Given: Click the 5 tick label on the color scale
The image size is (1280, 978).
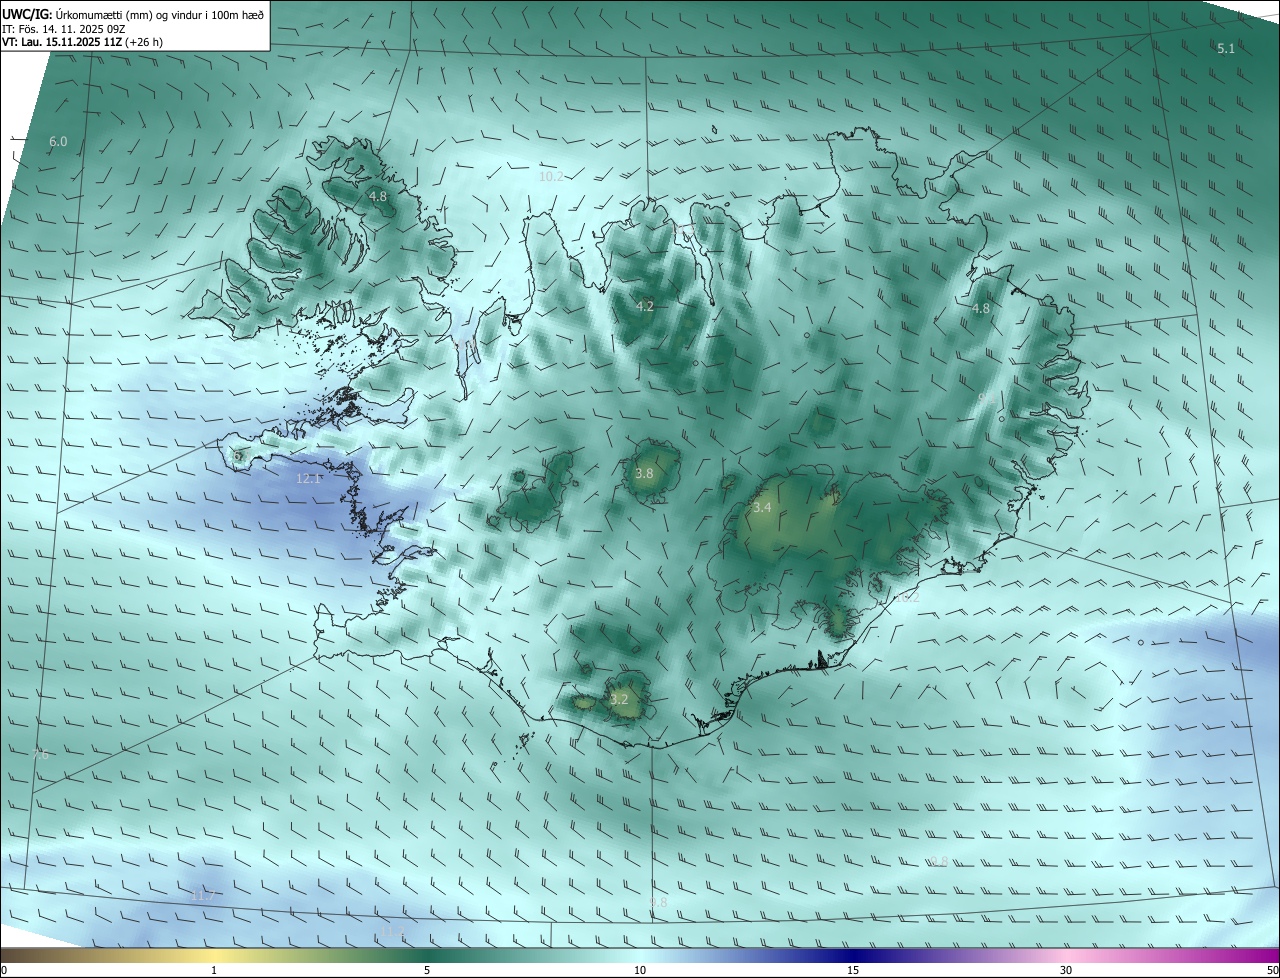Looking at the screenshot, I should (x=427, y=970).
